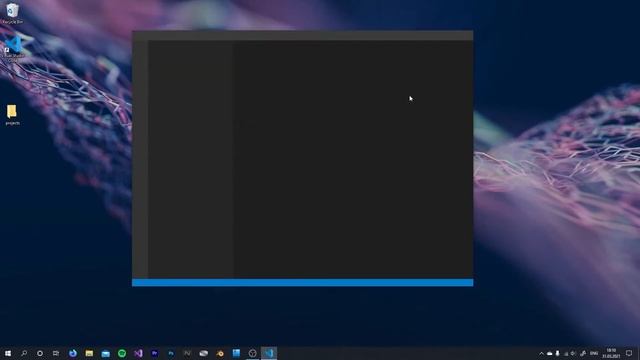Open the notification action center
The image size is (640, 360).
629,353
